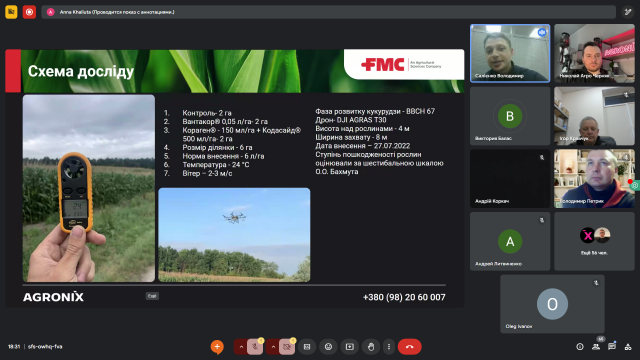
Task: Click the meeting code sfs-owhq-fva
Action: [45, 347]
